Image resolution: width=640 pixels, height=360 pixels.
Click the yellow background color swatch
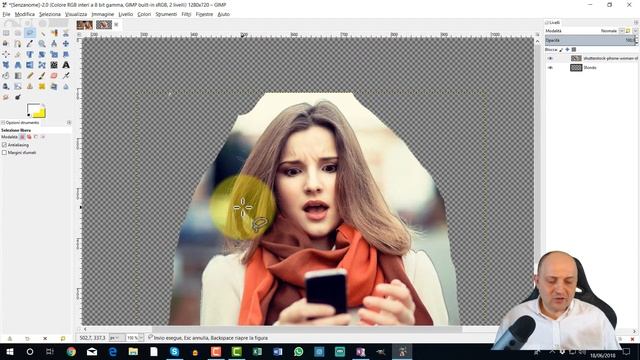pos(40,112)
